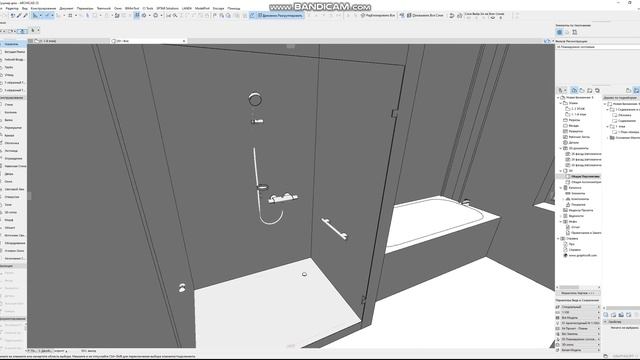Image resolution: width=640 pixels, height=360 pixels.
Task: Select the Marquee (Бегущая Рамка) tool
Action: [13, 52]
